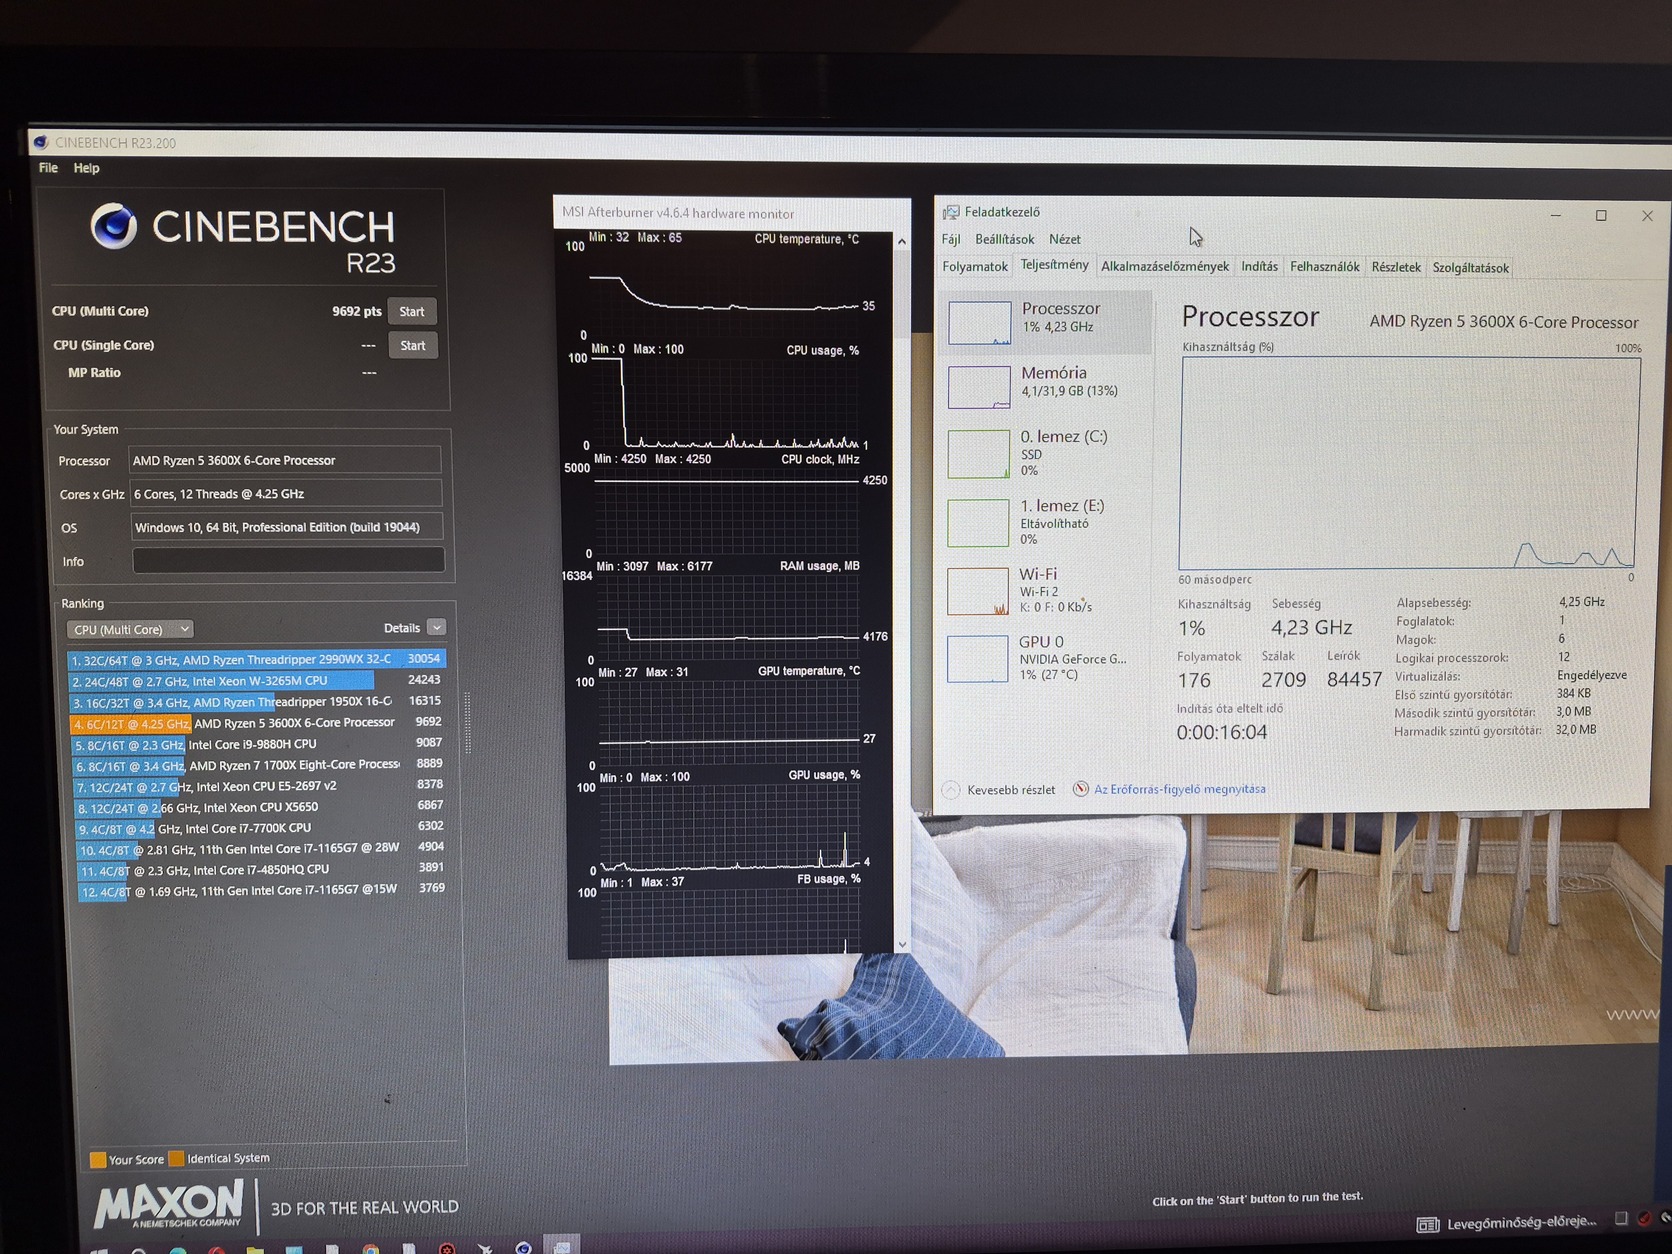Open the Help menu in Cinebench

tap(86, 168)
